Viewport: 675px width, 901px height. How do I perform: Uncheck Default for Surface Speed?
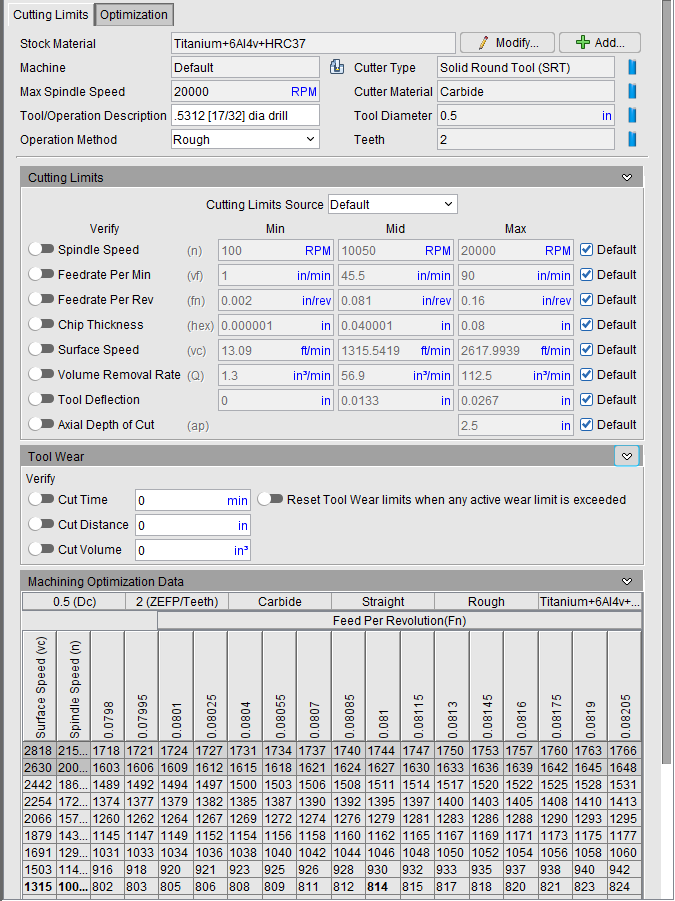tap(586, 350)
